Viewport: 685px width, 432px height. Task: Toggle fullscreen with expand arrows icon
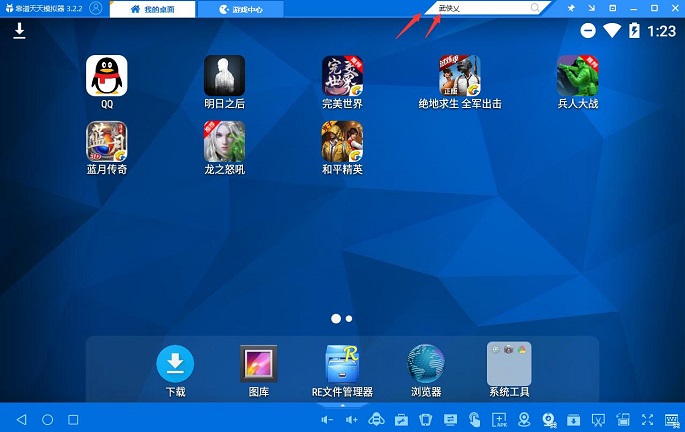coord(647,420)
